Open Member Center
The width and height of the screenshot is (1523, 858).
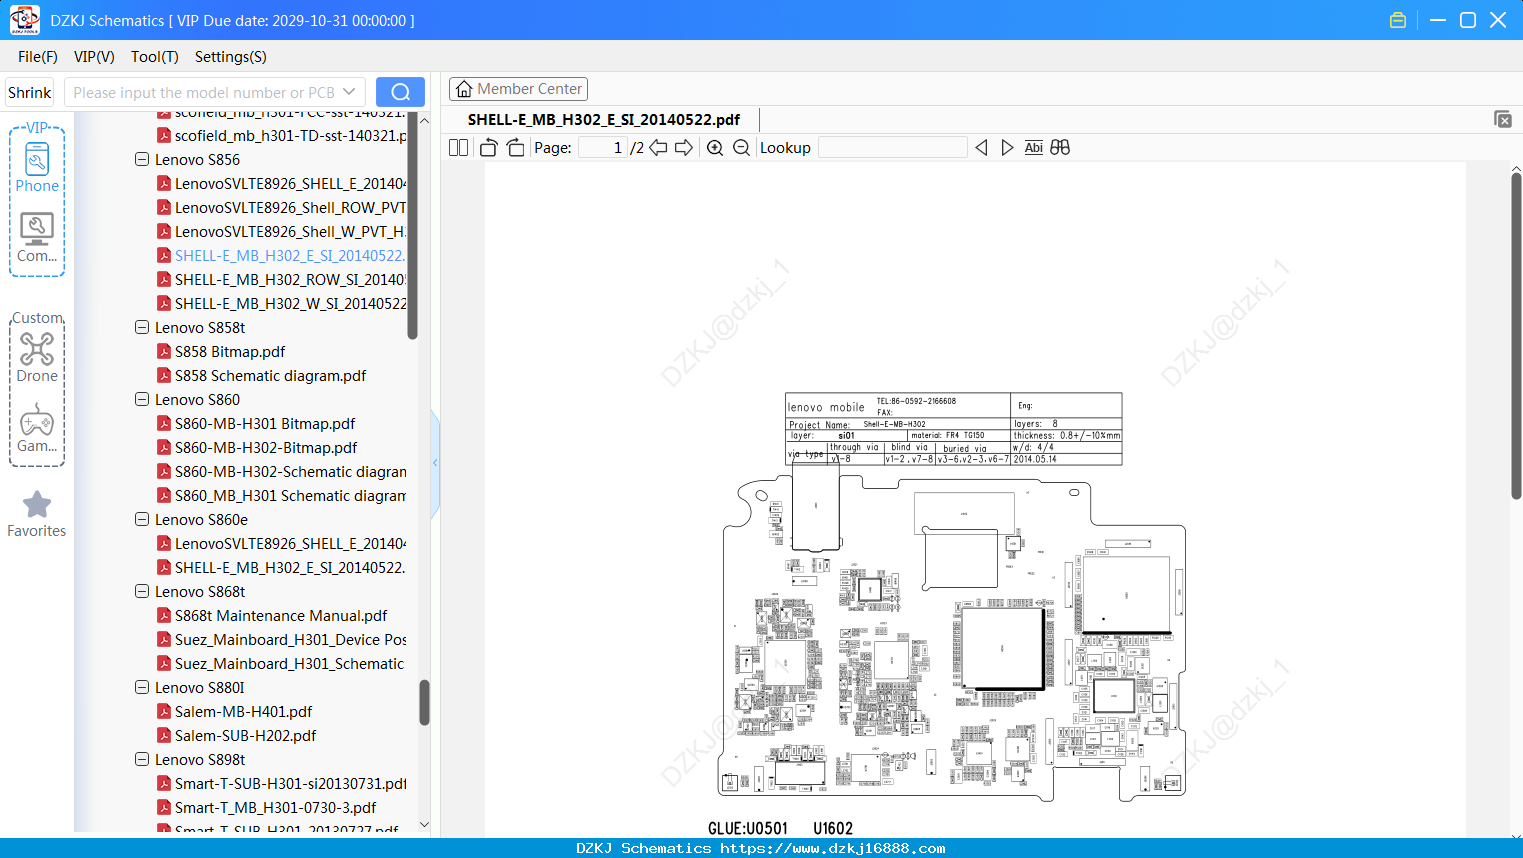coord(518,89)
